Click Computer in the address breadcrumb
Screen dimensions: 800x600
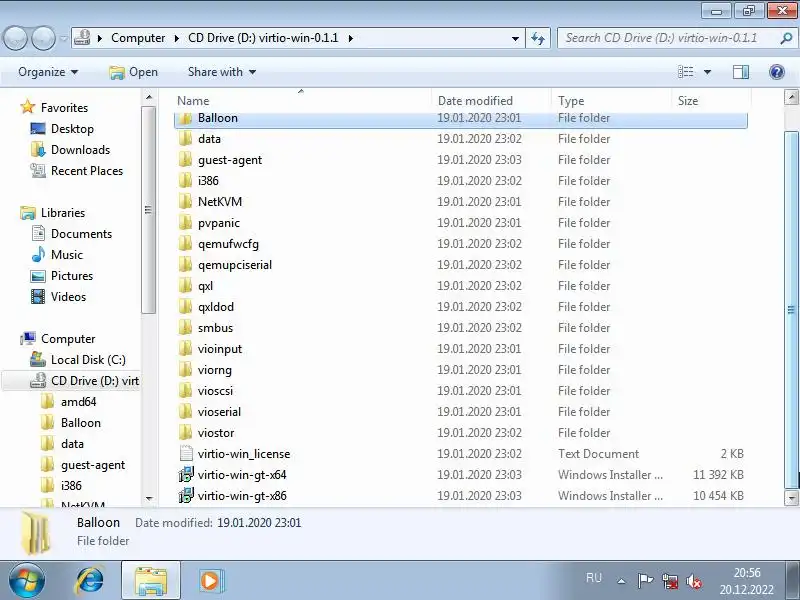(138, 38)
